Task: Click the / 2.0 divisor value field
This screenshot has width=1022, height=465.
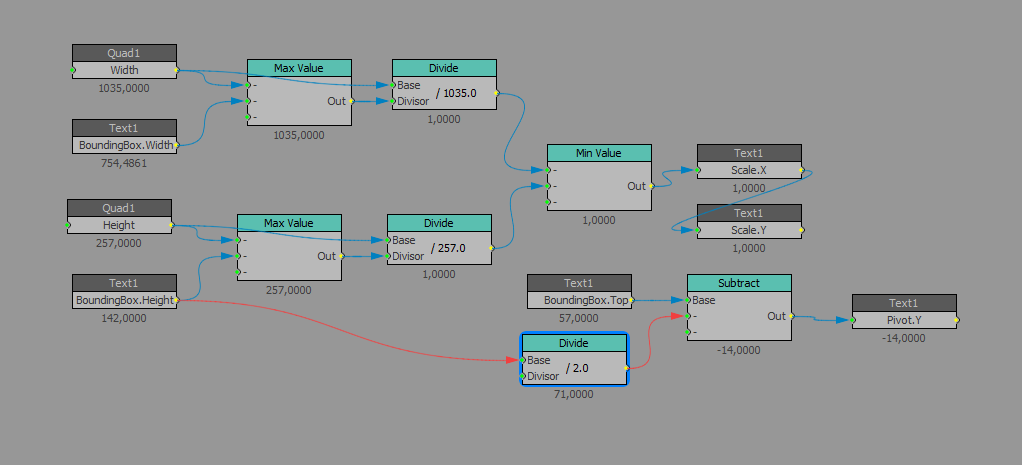Action: [x=577, y=368]
